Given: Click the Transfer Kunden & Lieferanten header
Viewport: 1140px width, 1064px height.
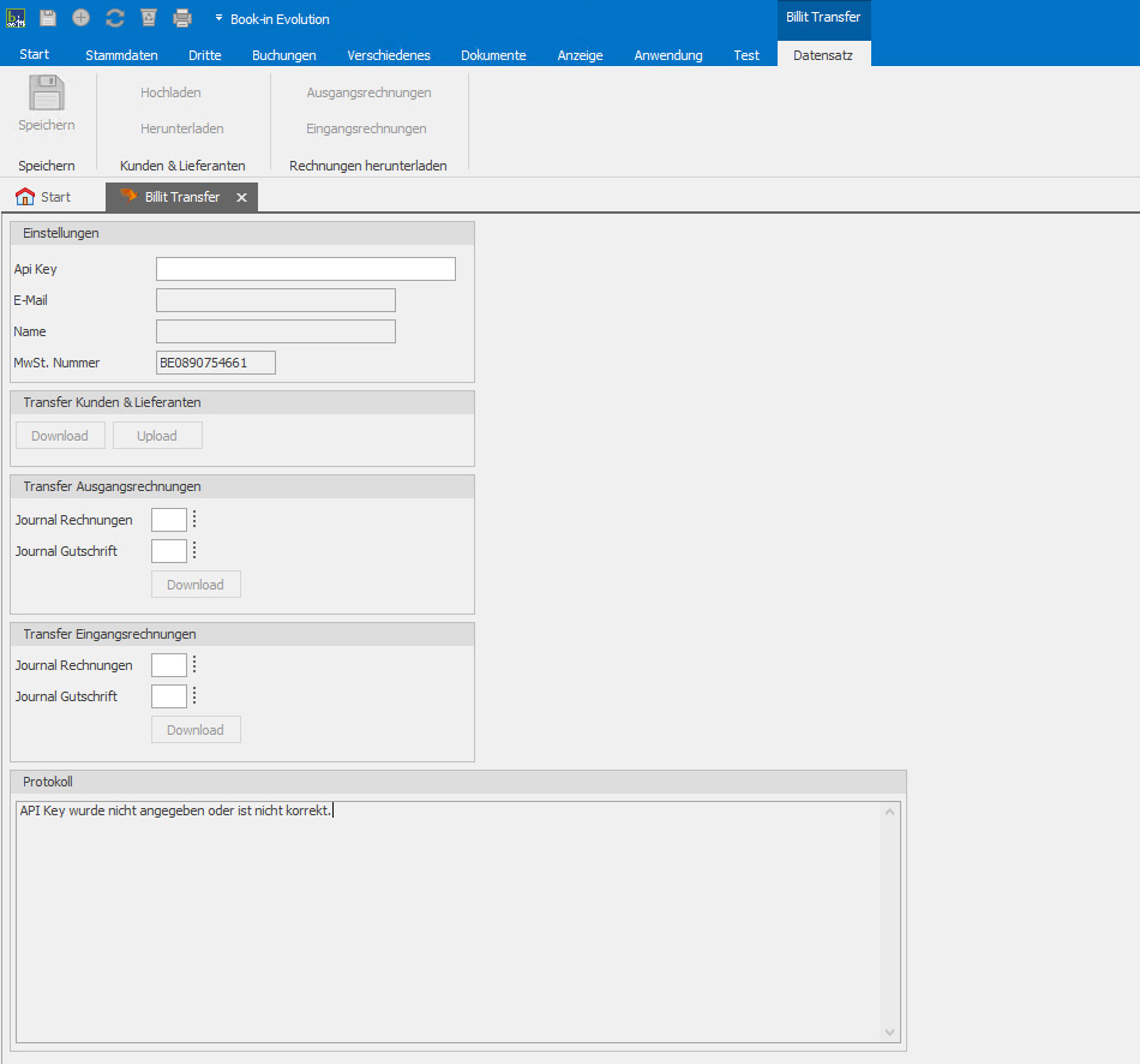Looking at the screenshot, I should (242, 403).
